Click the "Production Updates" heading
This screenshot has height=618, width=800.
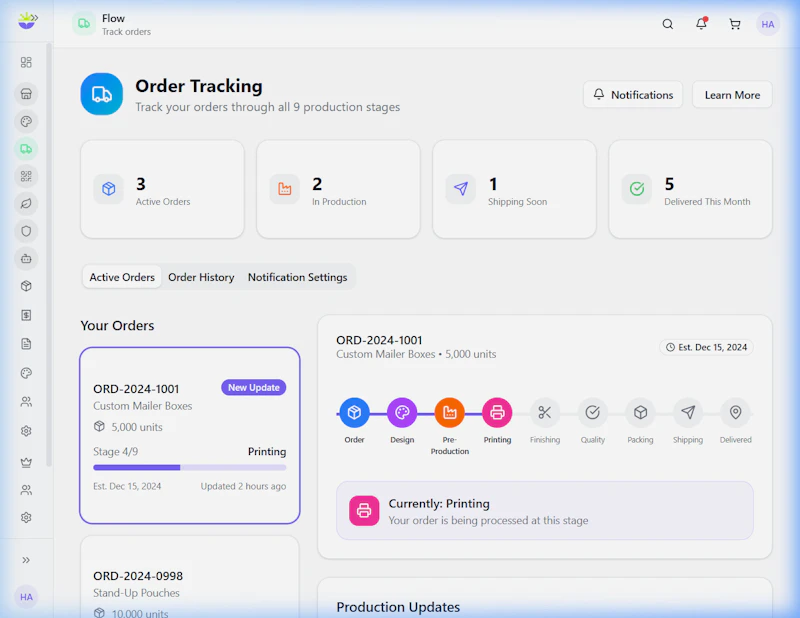pos(398,607)
